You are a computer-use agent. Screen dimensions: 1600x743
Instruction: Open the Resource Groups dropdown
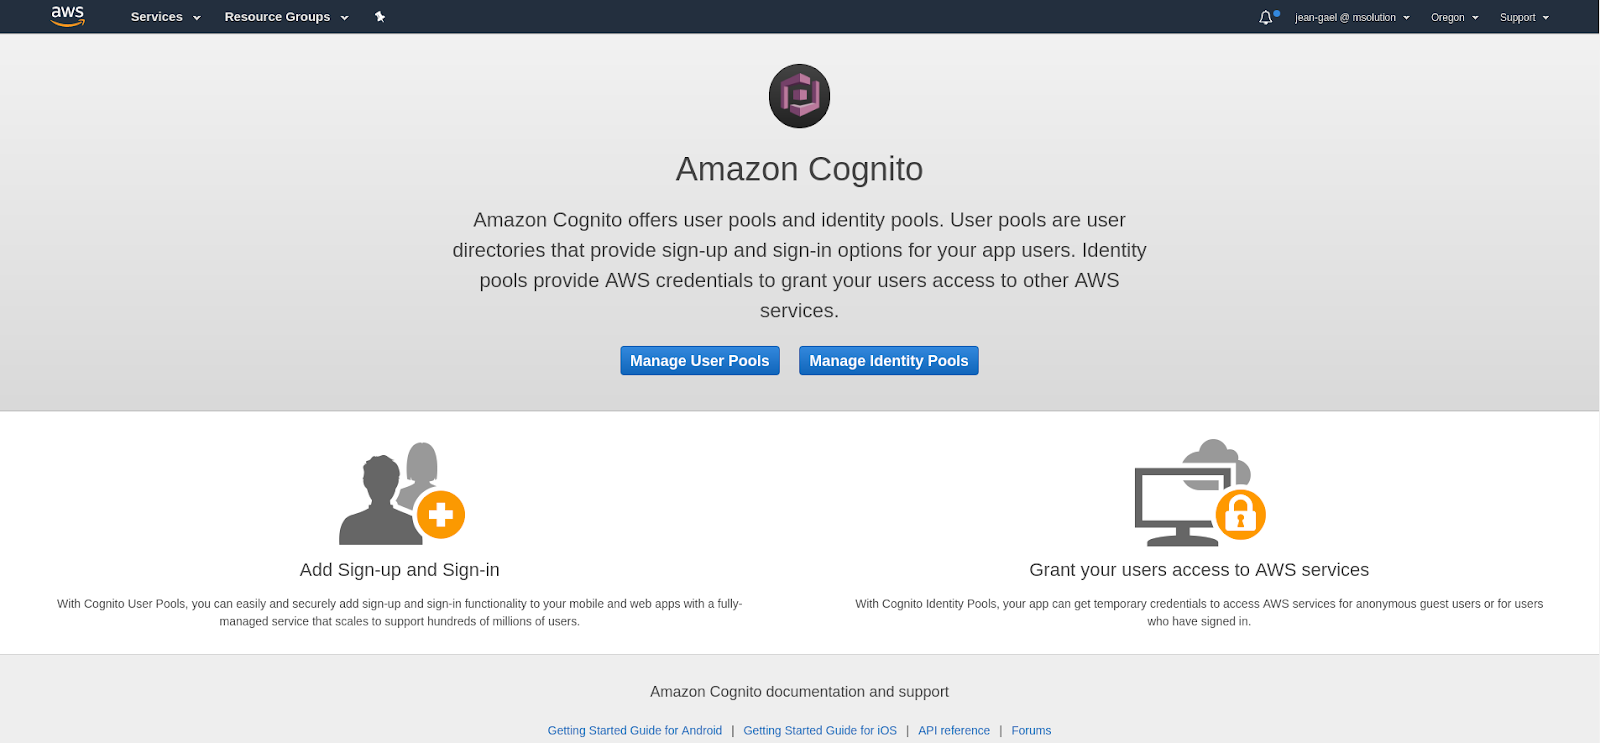click(286, 17)
